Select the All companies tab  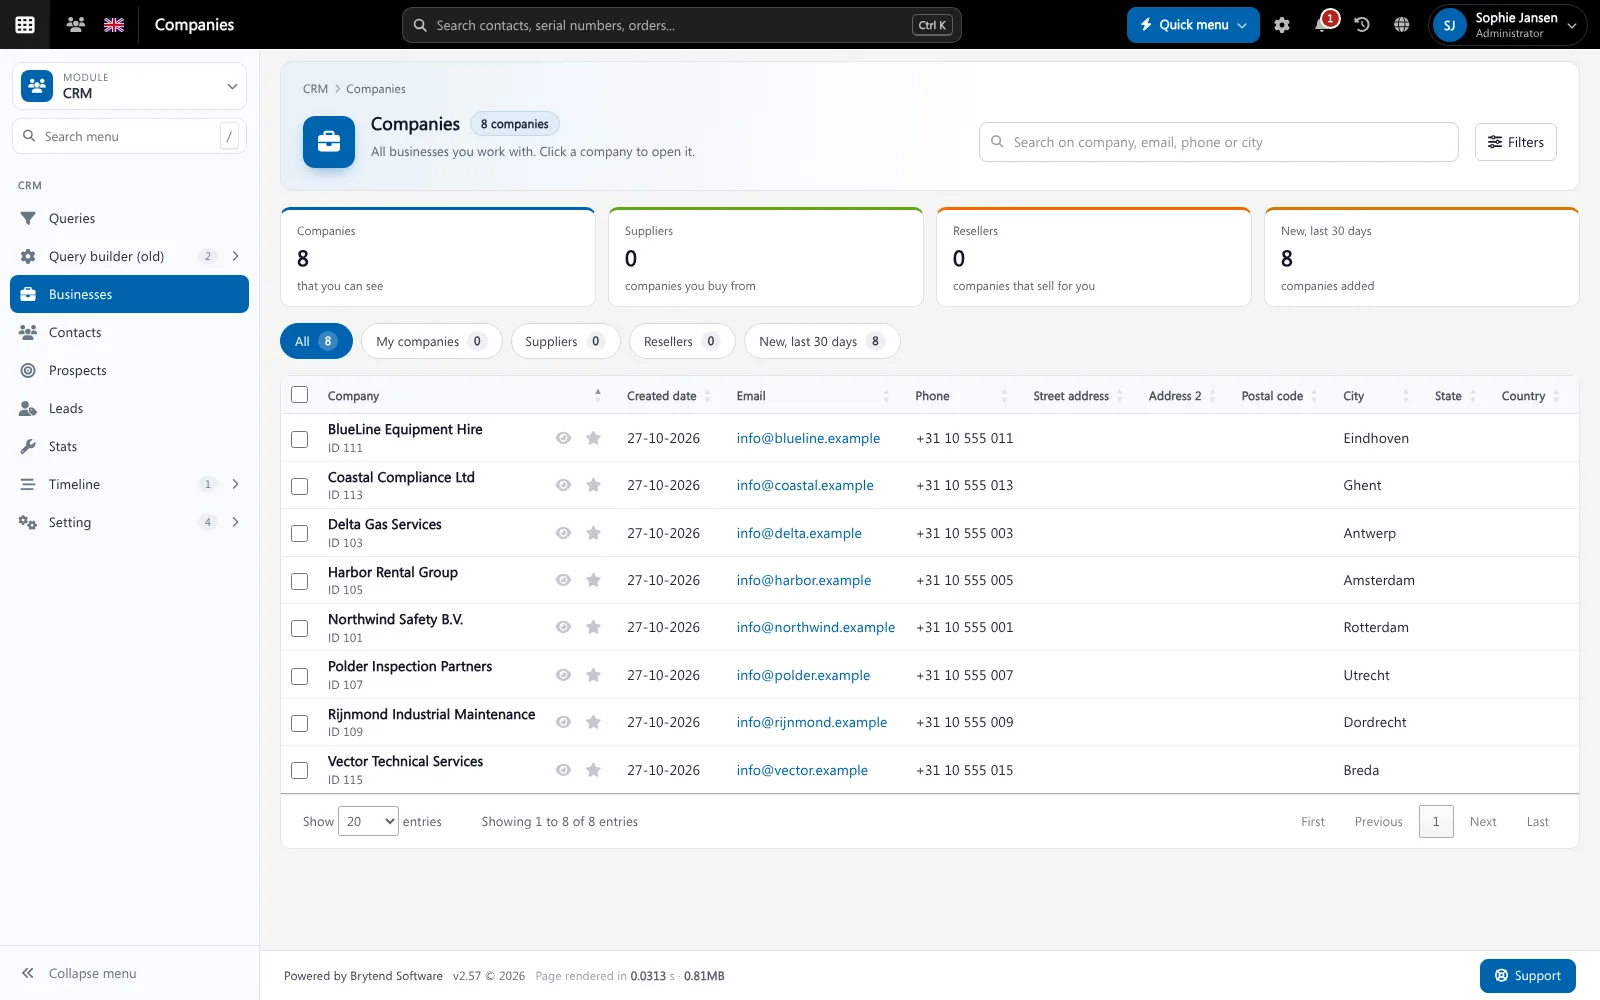pos(316,341)
